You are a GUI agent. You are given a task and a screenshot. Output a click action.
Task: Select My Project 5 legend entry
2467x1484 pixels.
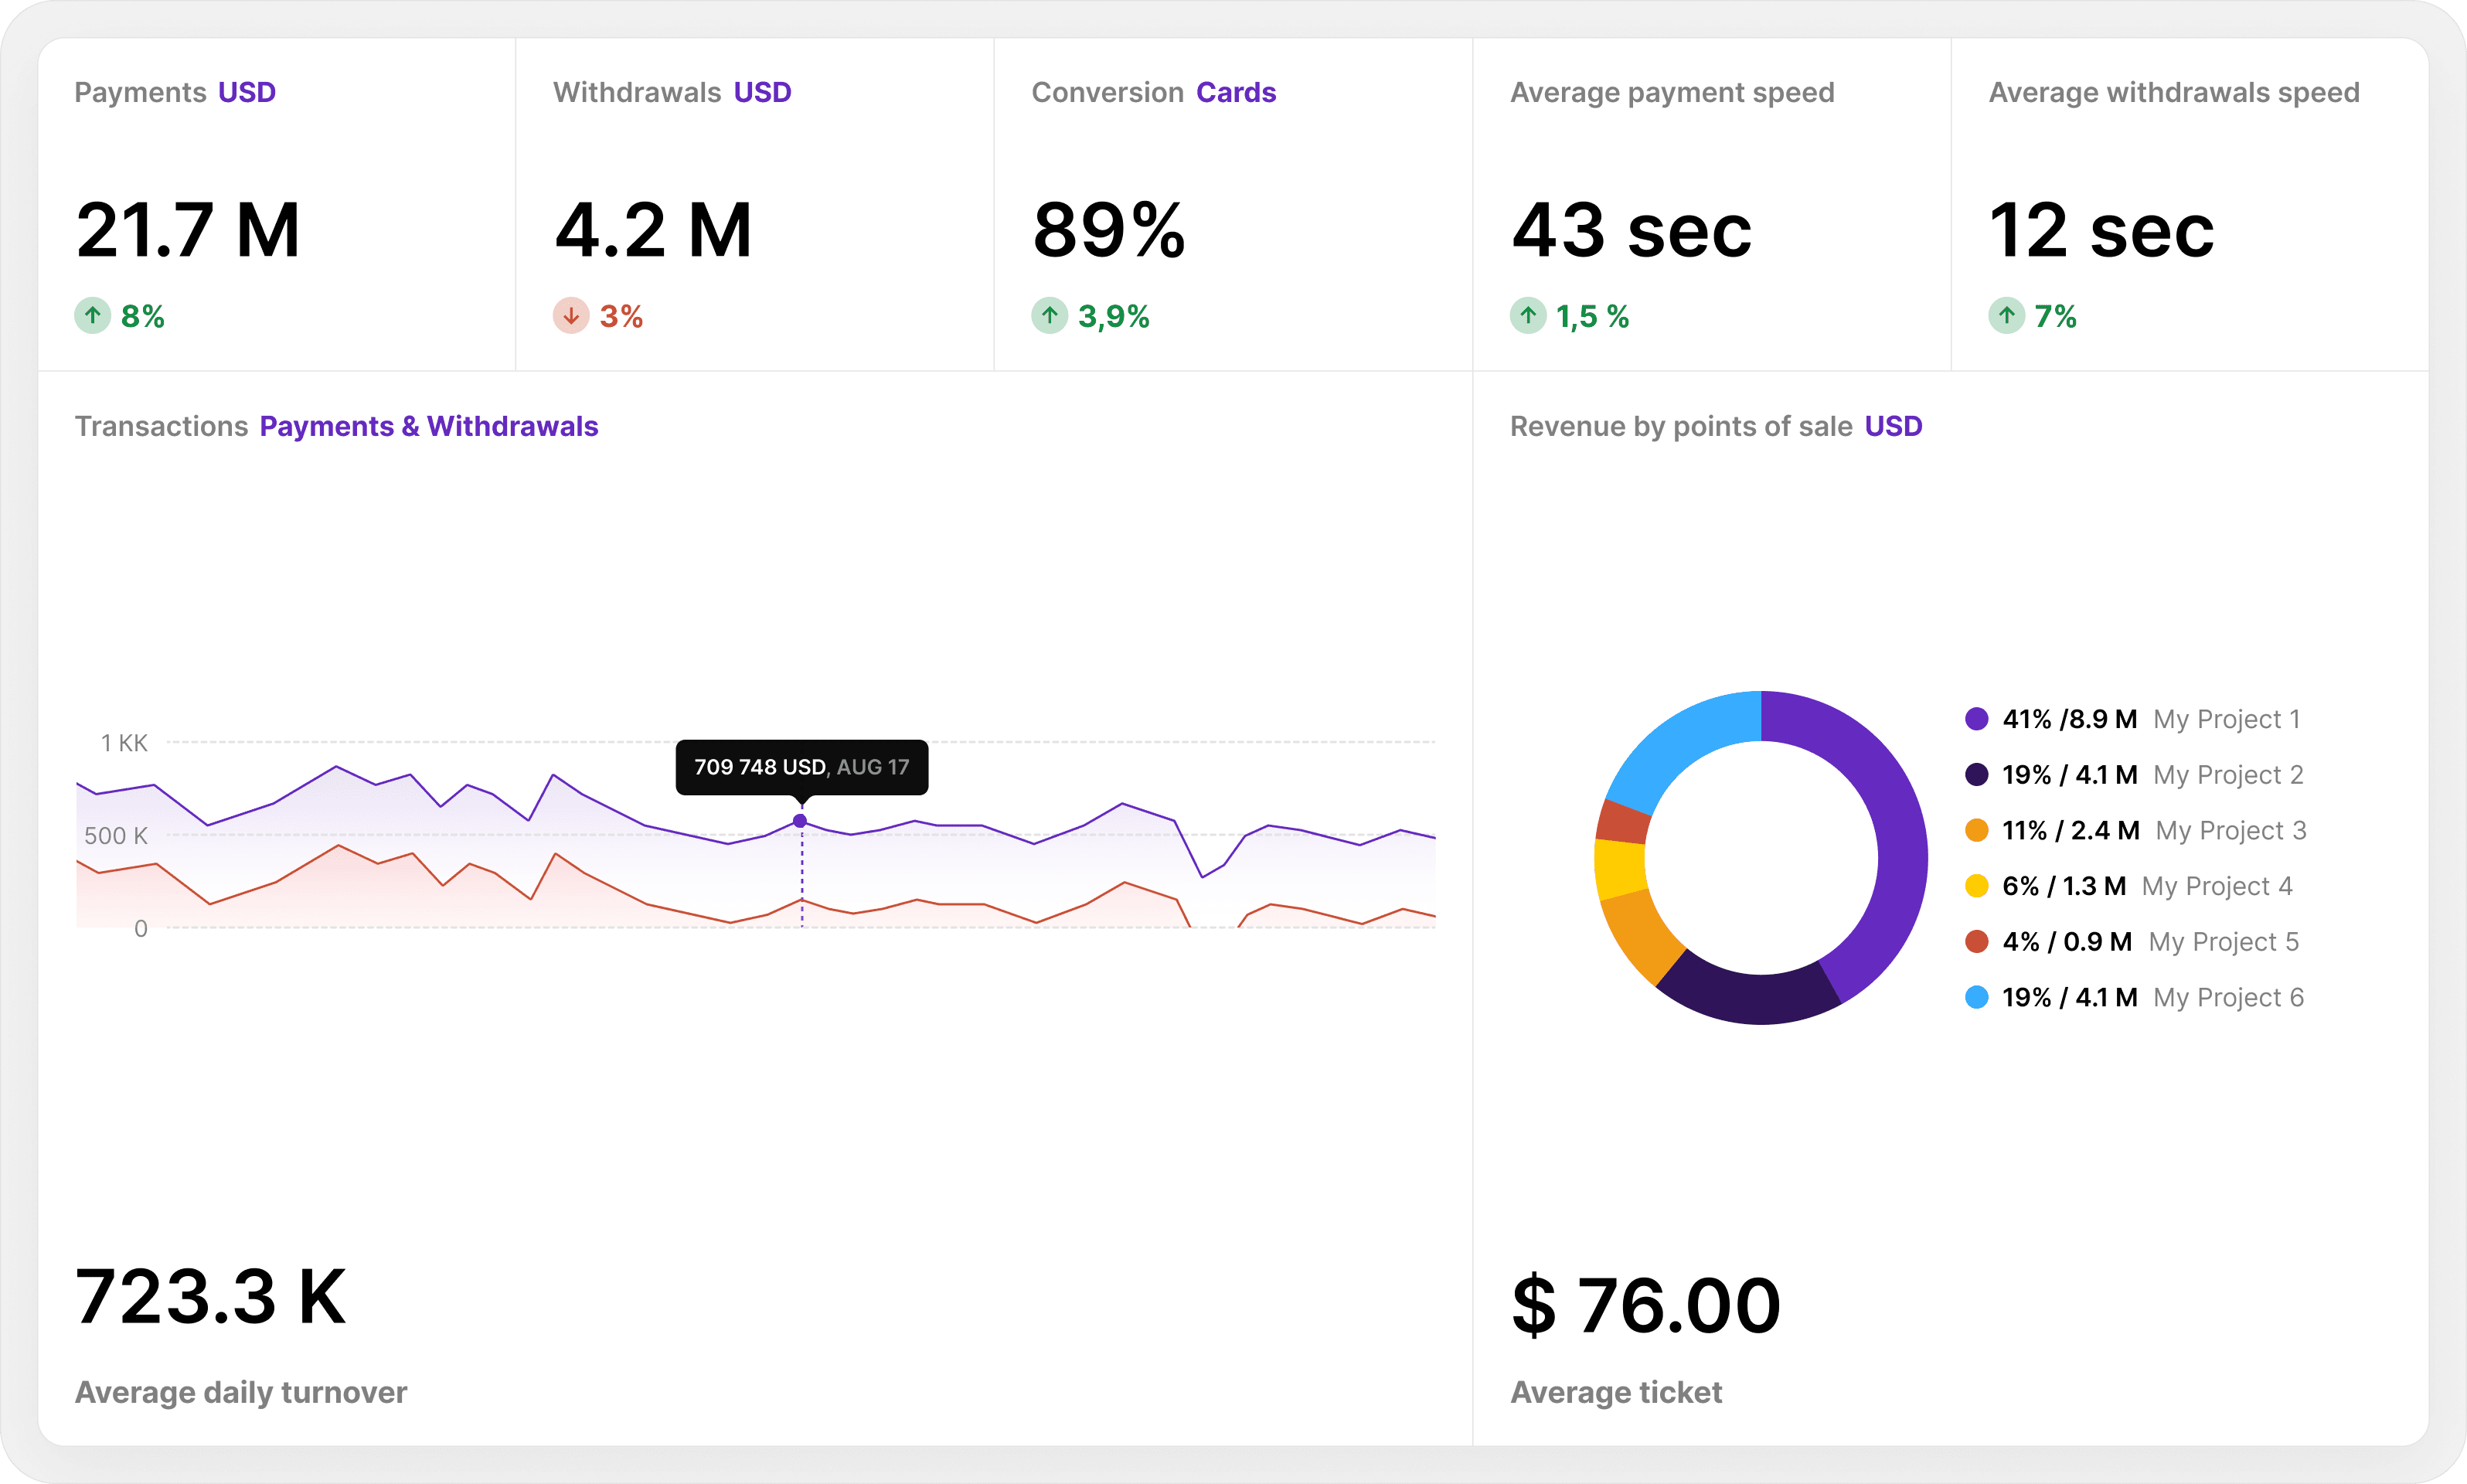point(2223,941)
